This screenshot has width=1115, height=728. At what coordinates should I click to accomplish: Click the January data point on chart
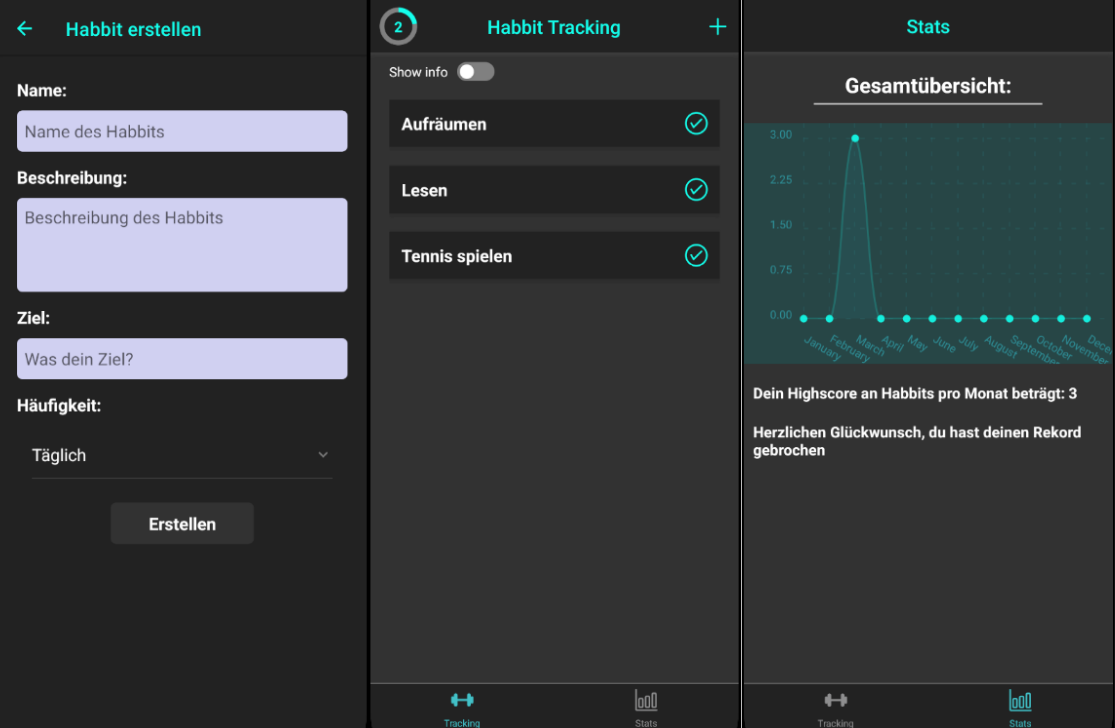[x=804, y=318]
